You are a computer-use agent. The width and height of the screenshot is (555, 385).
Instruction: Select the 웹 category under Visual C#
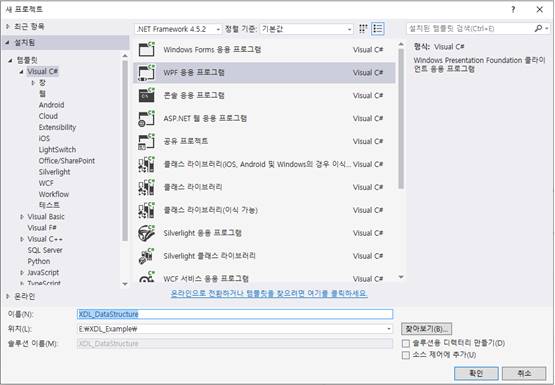(42, 94)
